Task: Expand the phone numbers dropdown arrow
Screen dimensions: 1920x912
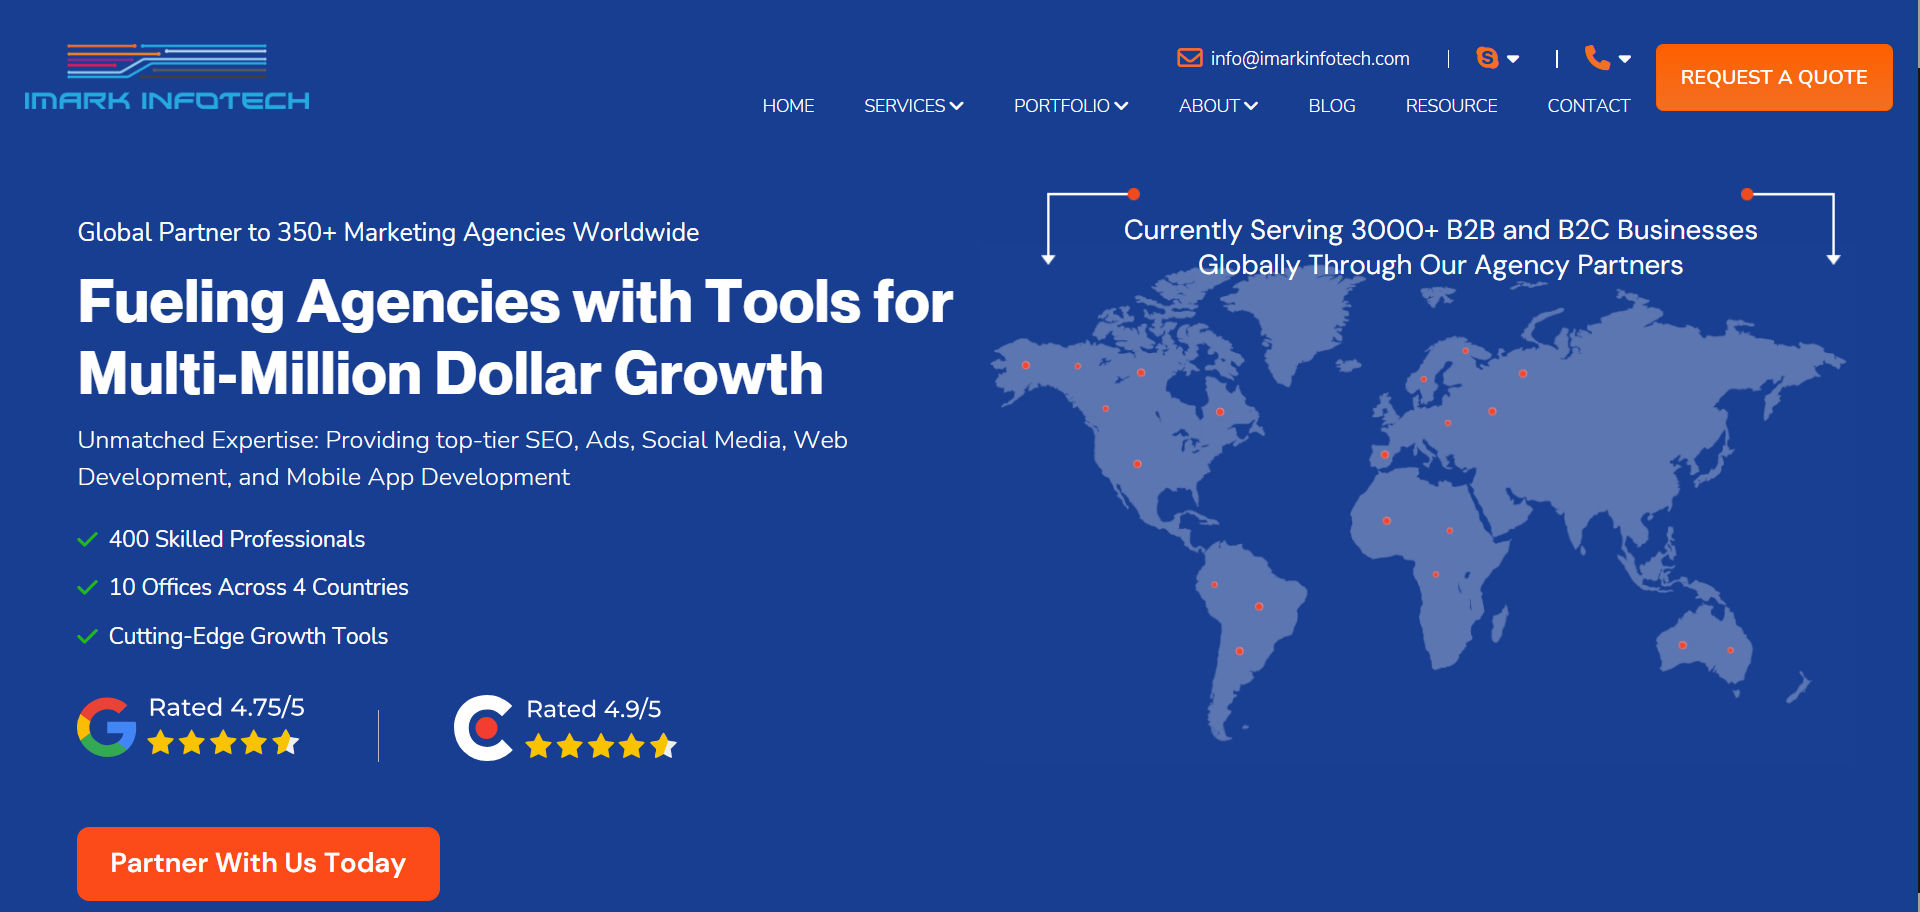Action: coord(1625,59)
